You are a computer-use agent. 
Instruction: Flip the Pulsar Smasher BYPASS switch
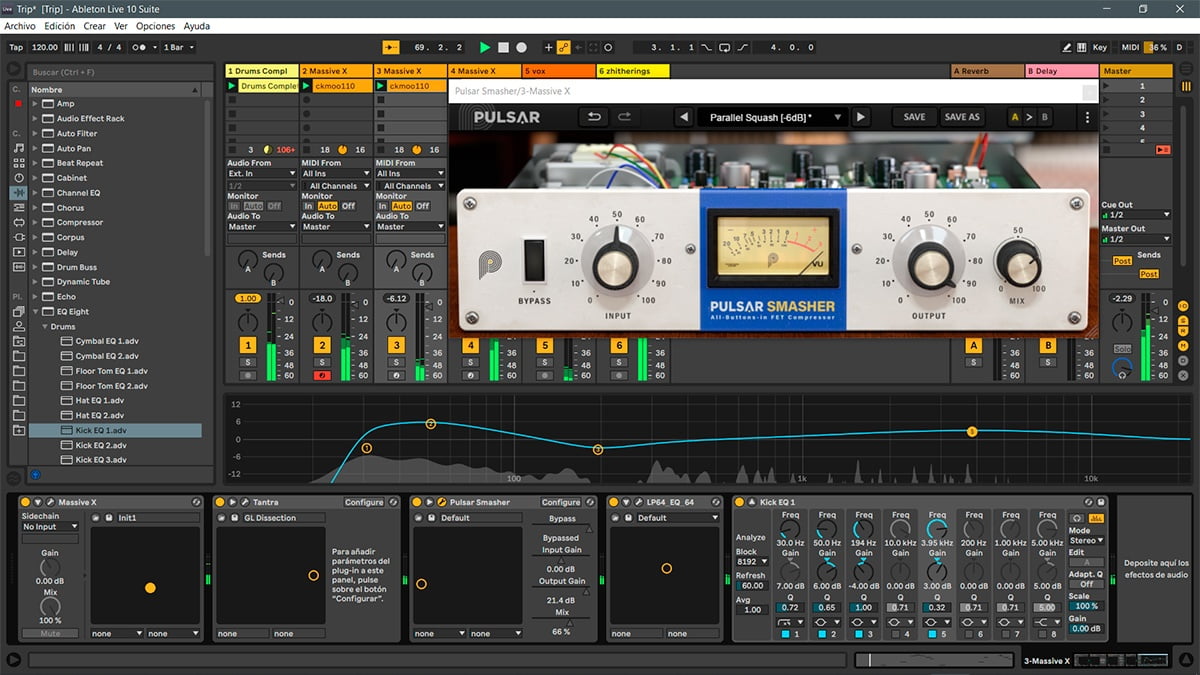pos(535,260)
